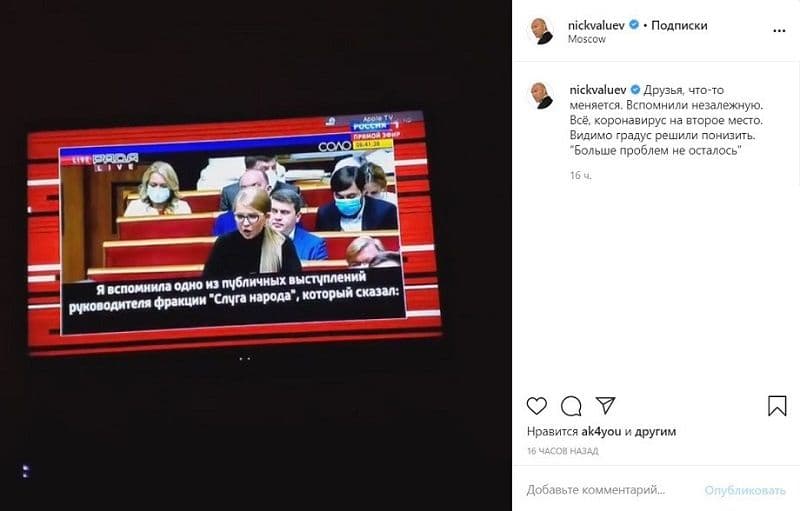Open nickvaluev username in the caption
800x511 pixels.
pyautogui.click(x=597, y=90)
